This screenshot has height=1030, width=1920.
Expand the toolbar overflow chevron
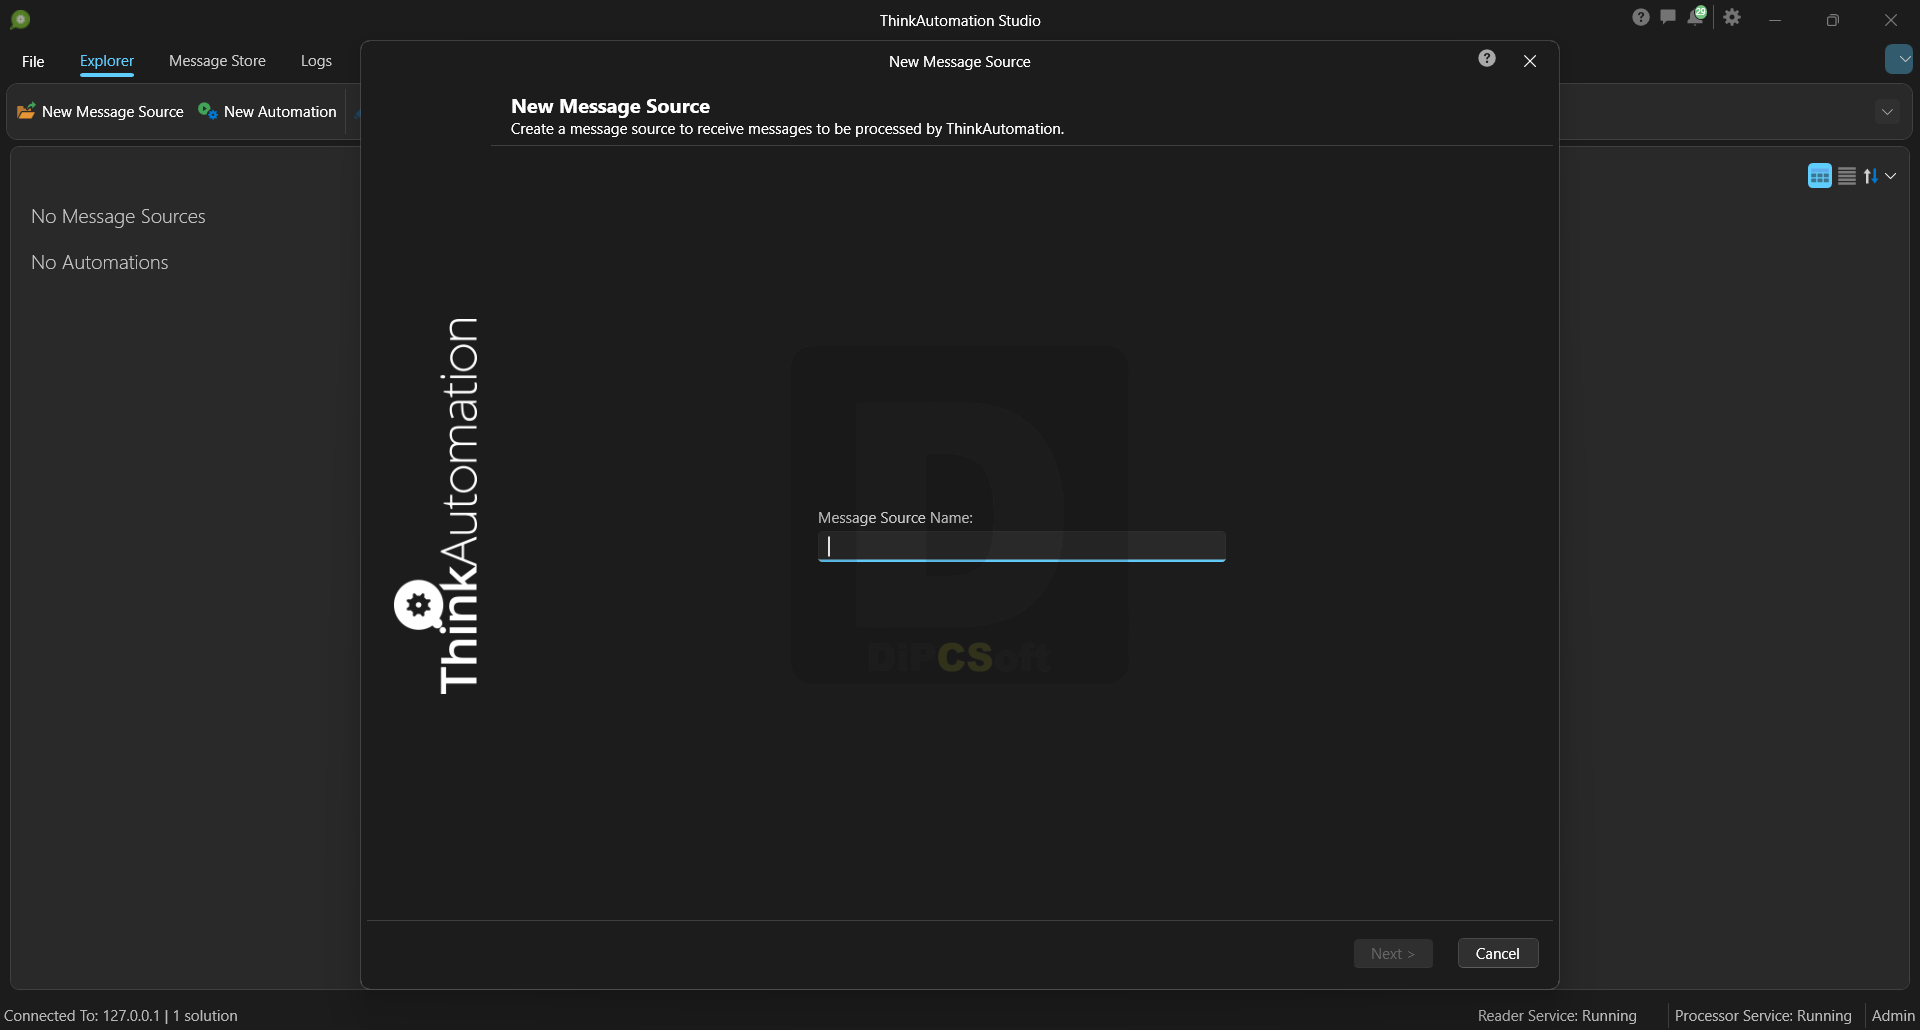(1887, 112)
